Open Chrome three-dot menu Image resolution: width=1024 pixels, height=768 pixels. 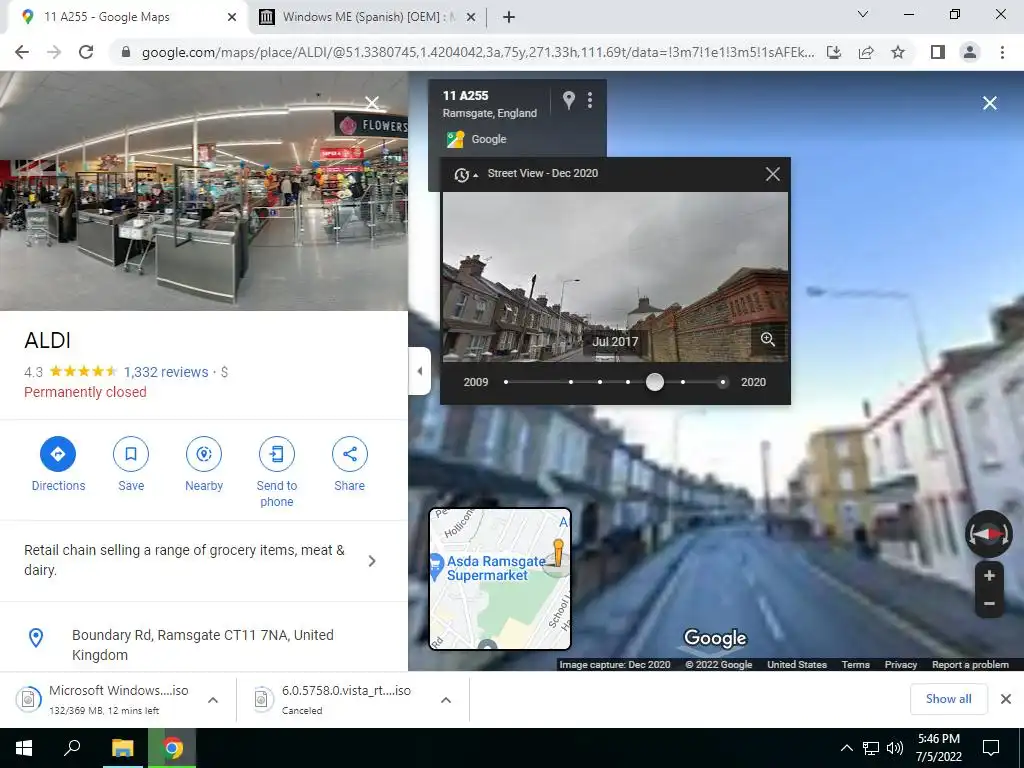1002,52
